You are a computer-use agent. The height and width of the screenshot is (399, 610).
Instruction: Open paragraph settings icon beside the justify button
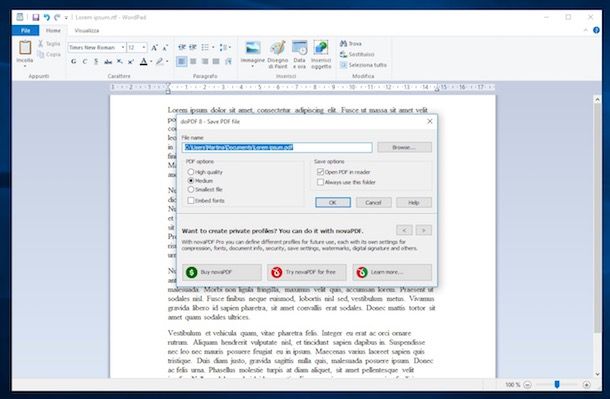(228, 61)
